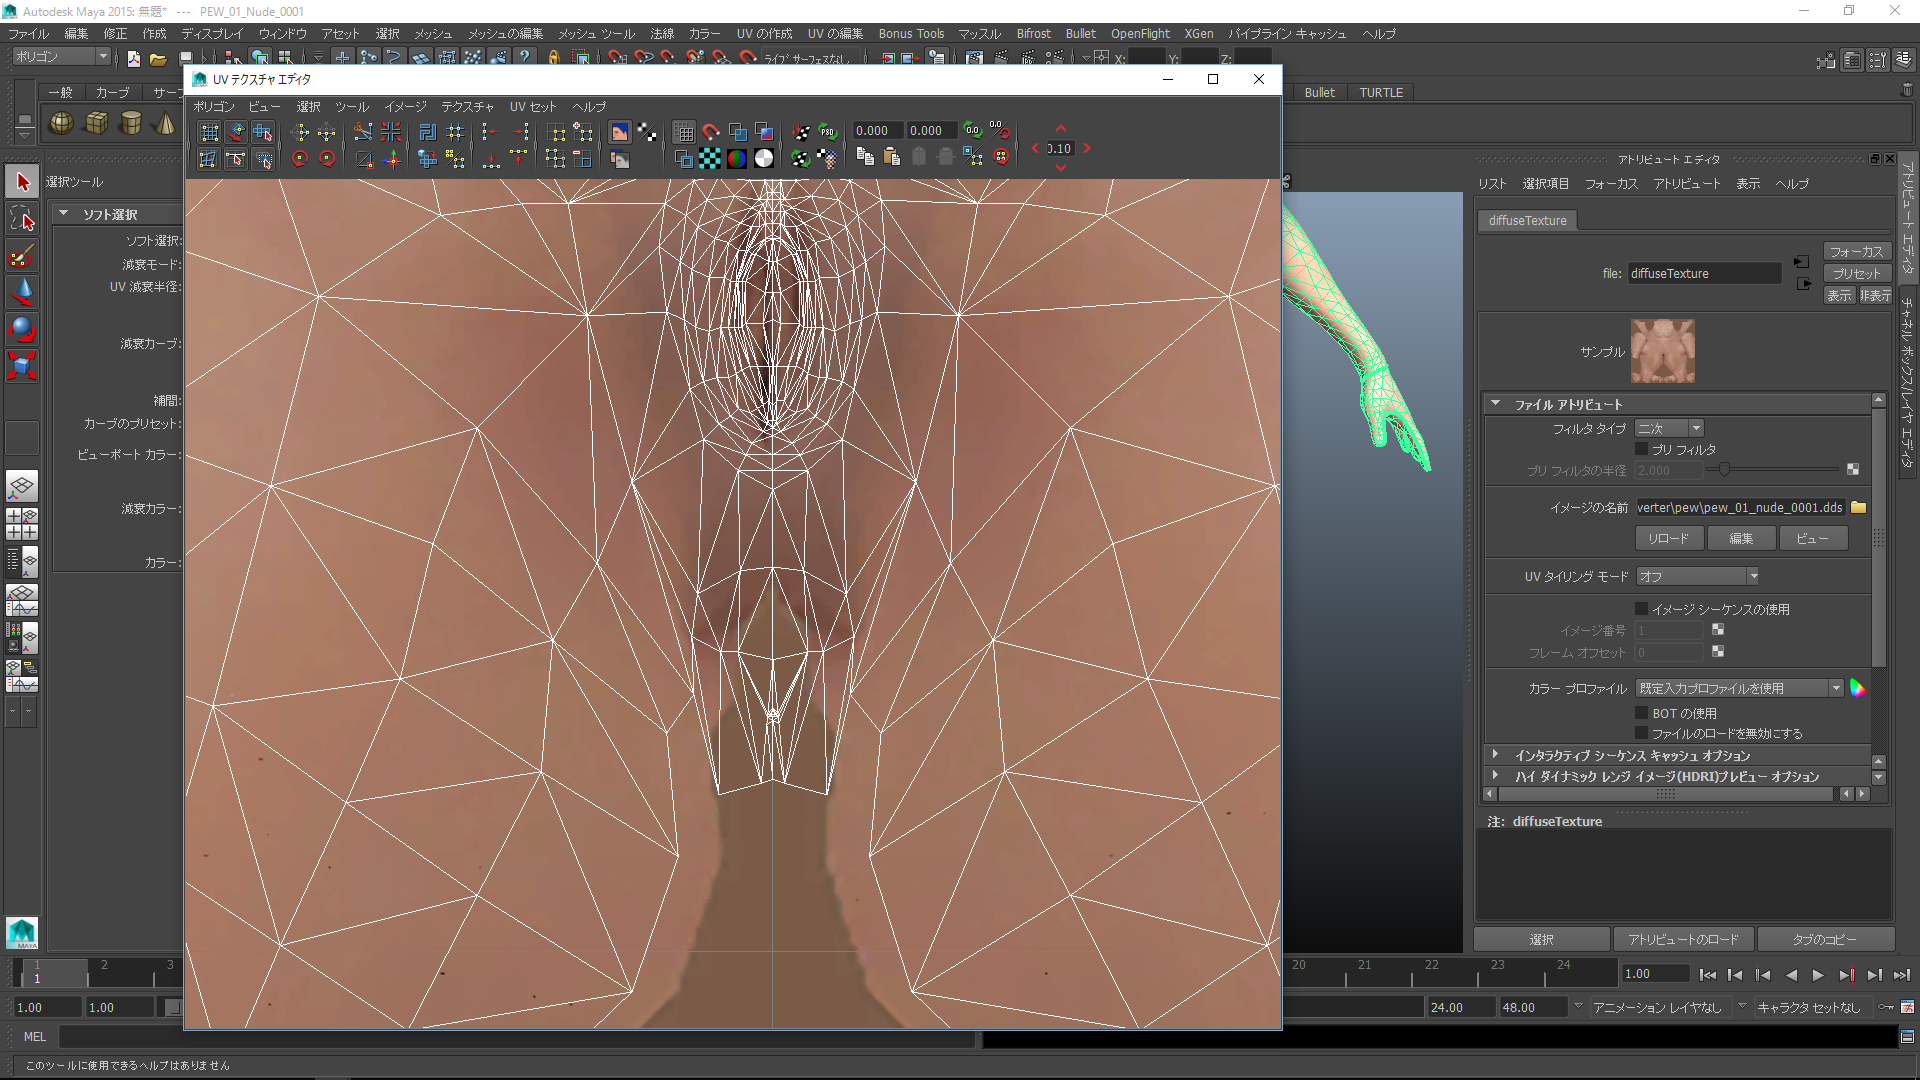Click the diffuseTexture sample thumbnail

coord(1662,351)
